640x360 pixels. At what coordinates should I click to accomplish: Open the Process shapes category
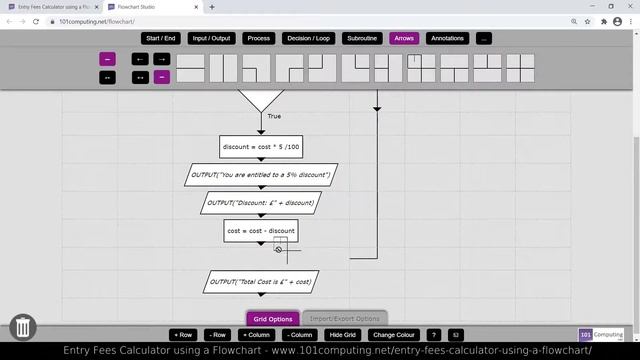pos(258,38)
